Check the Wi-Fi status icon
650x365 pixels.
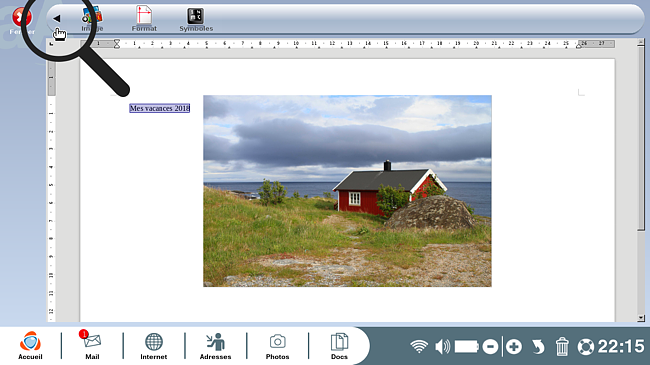(419, 346)
